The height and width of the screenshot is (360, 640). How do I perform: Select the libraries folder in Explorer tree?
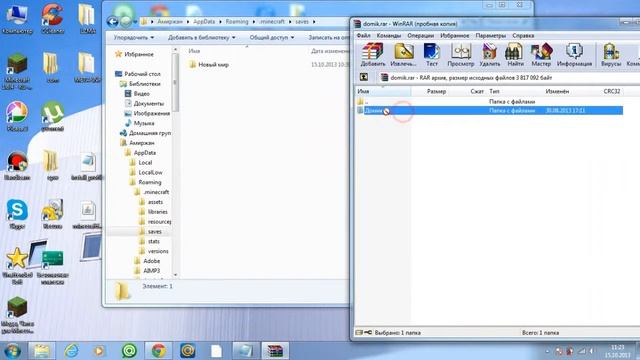click(153, 212)
